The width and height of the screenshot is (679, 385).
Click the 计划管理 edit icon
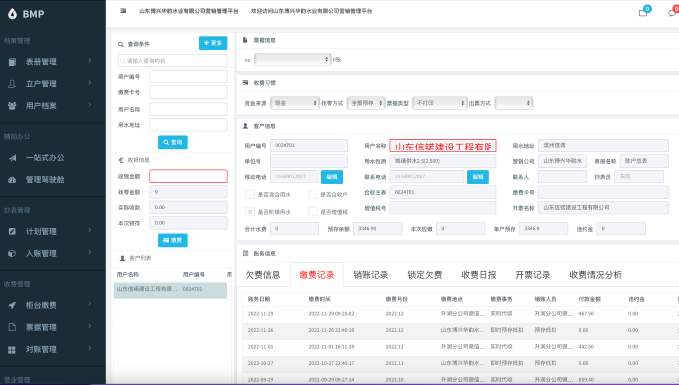coord(12,231)
